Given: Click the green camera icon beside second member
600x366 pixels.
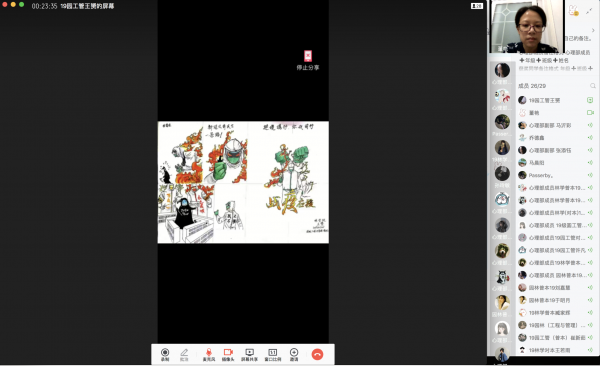Looking at the screenshot, I should tap(590, 113).
